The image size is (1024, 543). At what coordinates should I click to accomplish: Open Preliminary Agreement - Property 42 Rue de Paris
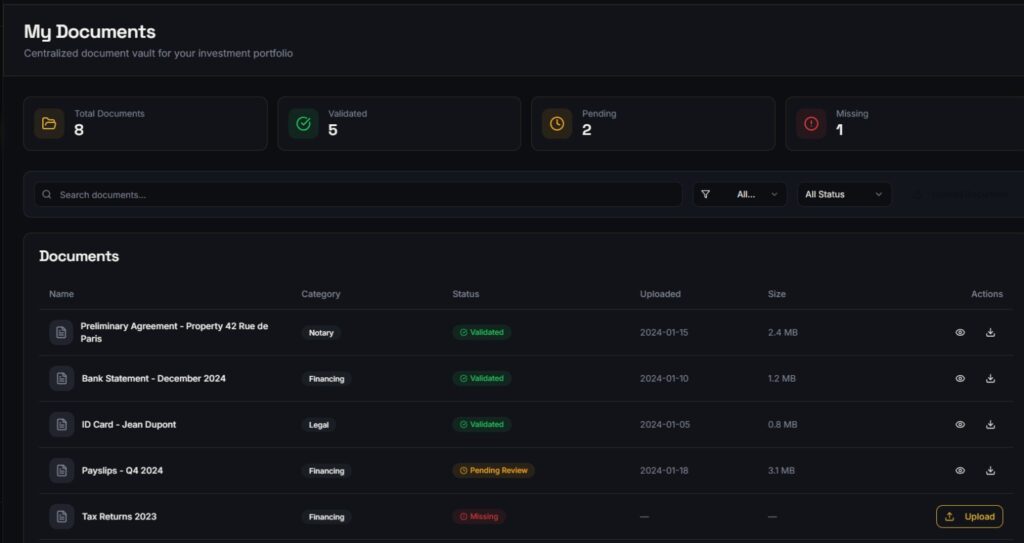coord(174,333)
